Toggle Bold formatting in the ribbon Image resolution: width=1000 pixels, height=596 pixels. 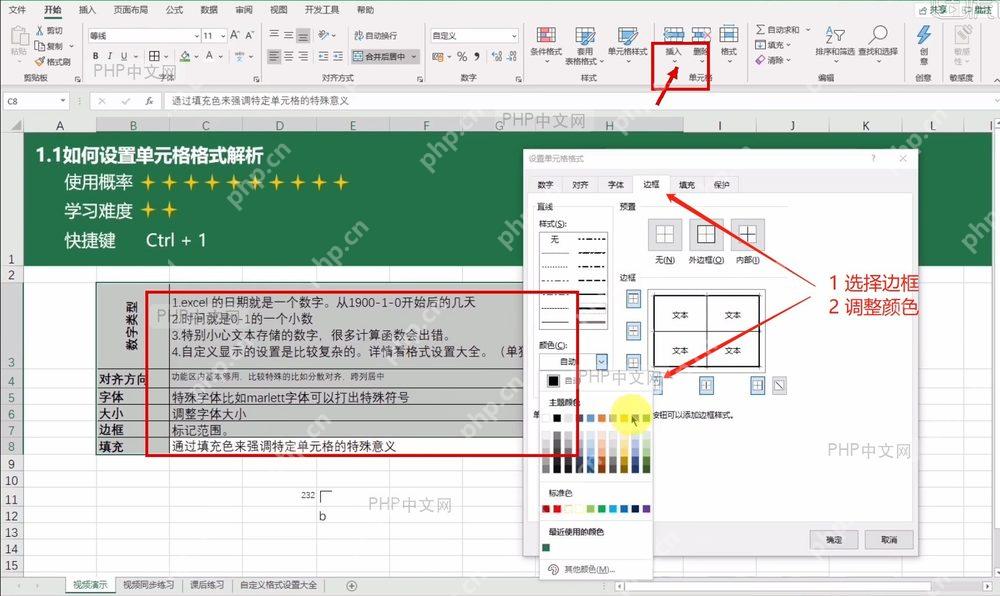coord(96,56)
